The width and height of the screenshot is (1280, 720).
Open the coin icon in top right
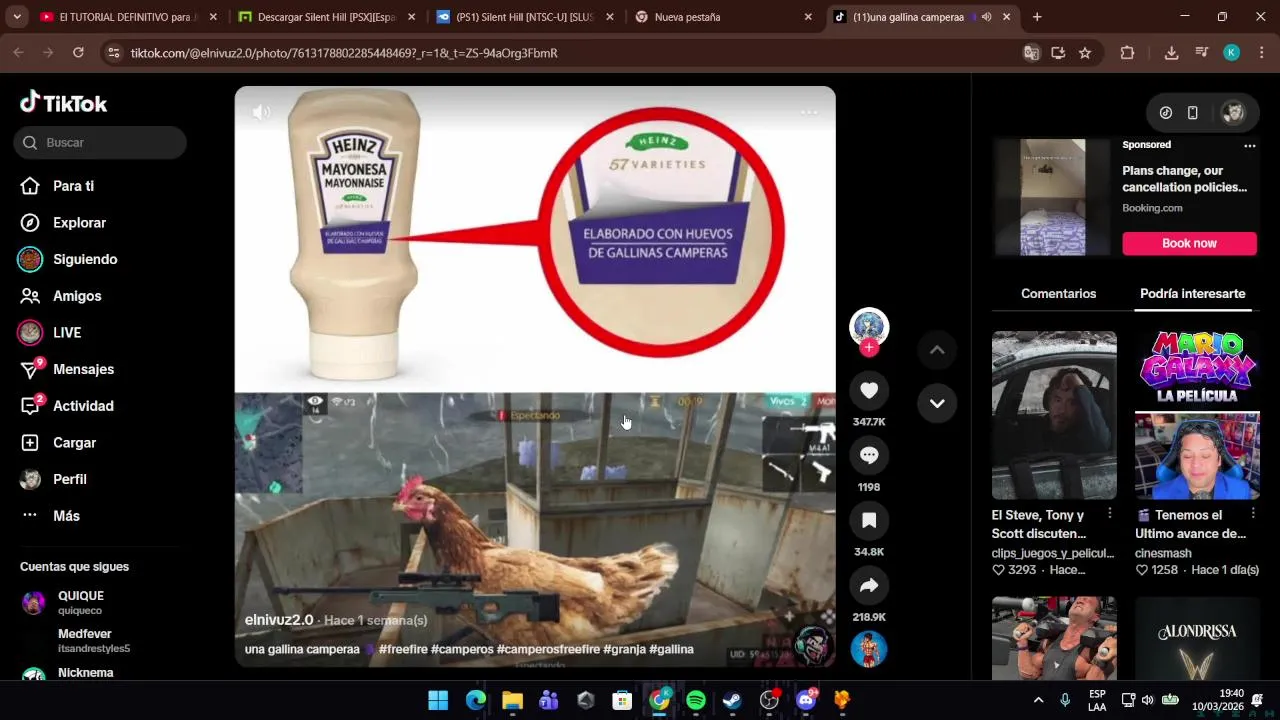pos(1166,113)
